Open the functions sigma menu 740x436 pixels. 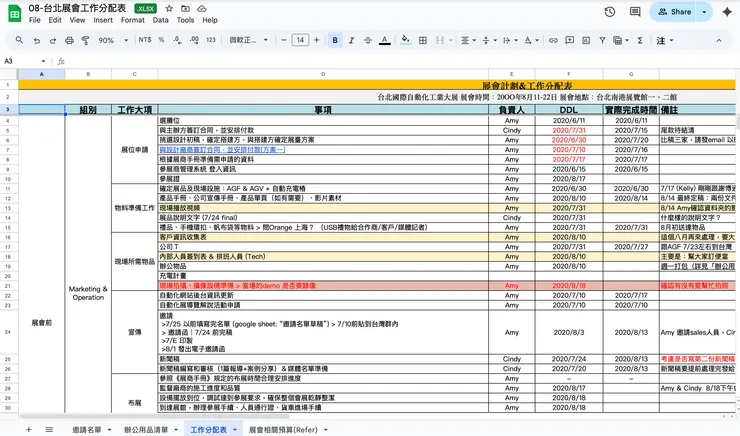click(x=640, y=41)
